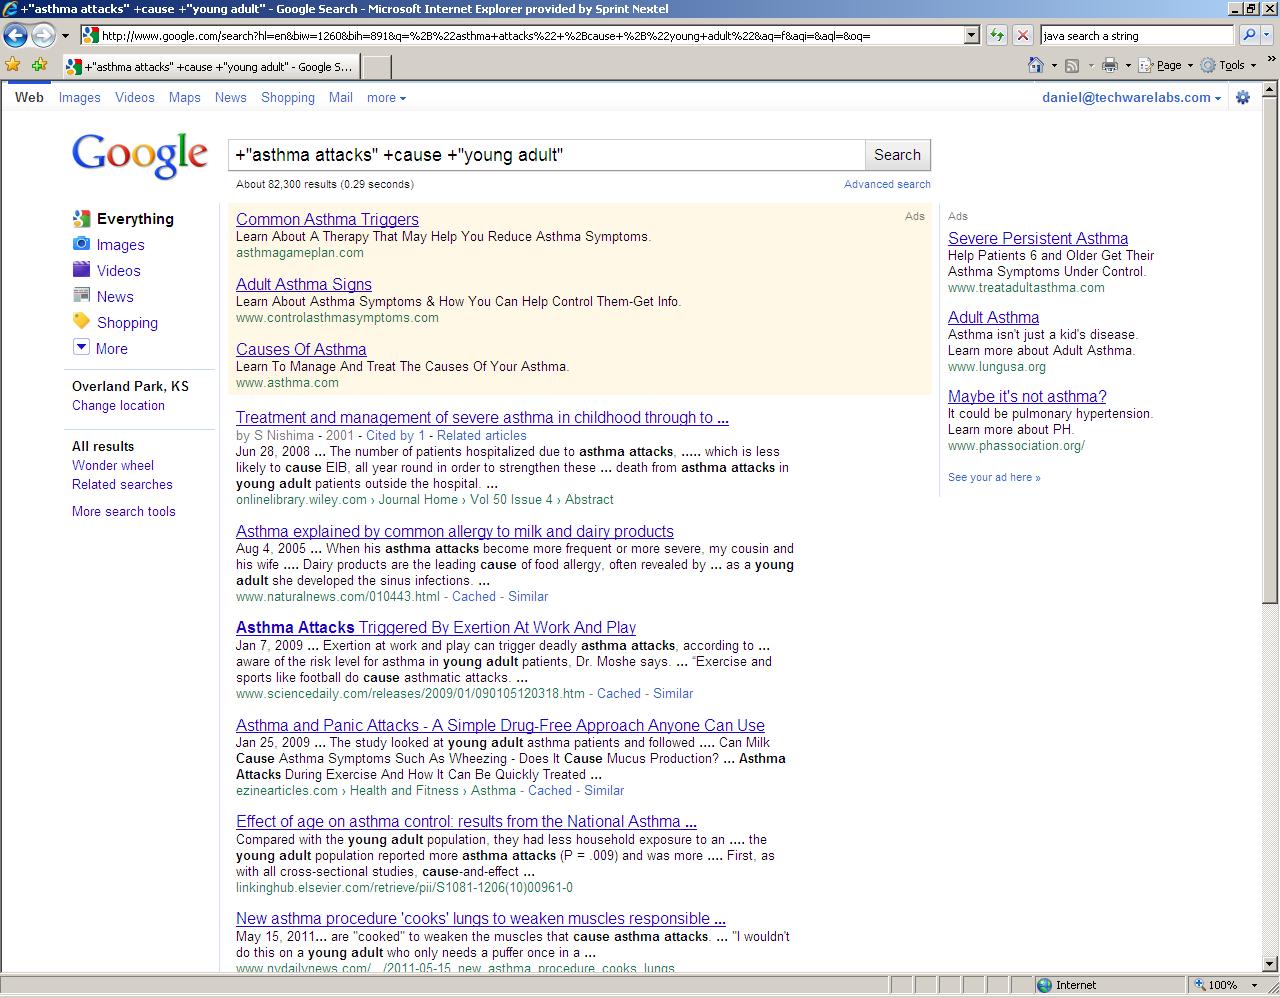Open the search provider dropdown arrow
The image size is (1280, 998).
[1268, 35]
